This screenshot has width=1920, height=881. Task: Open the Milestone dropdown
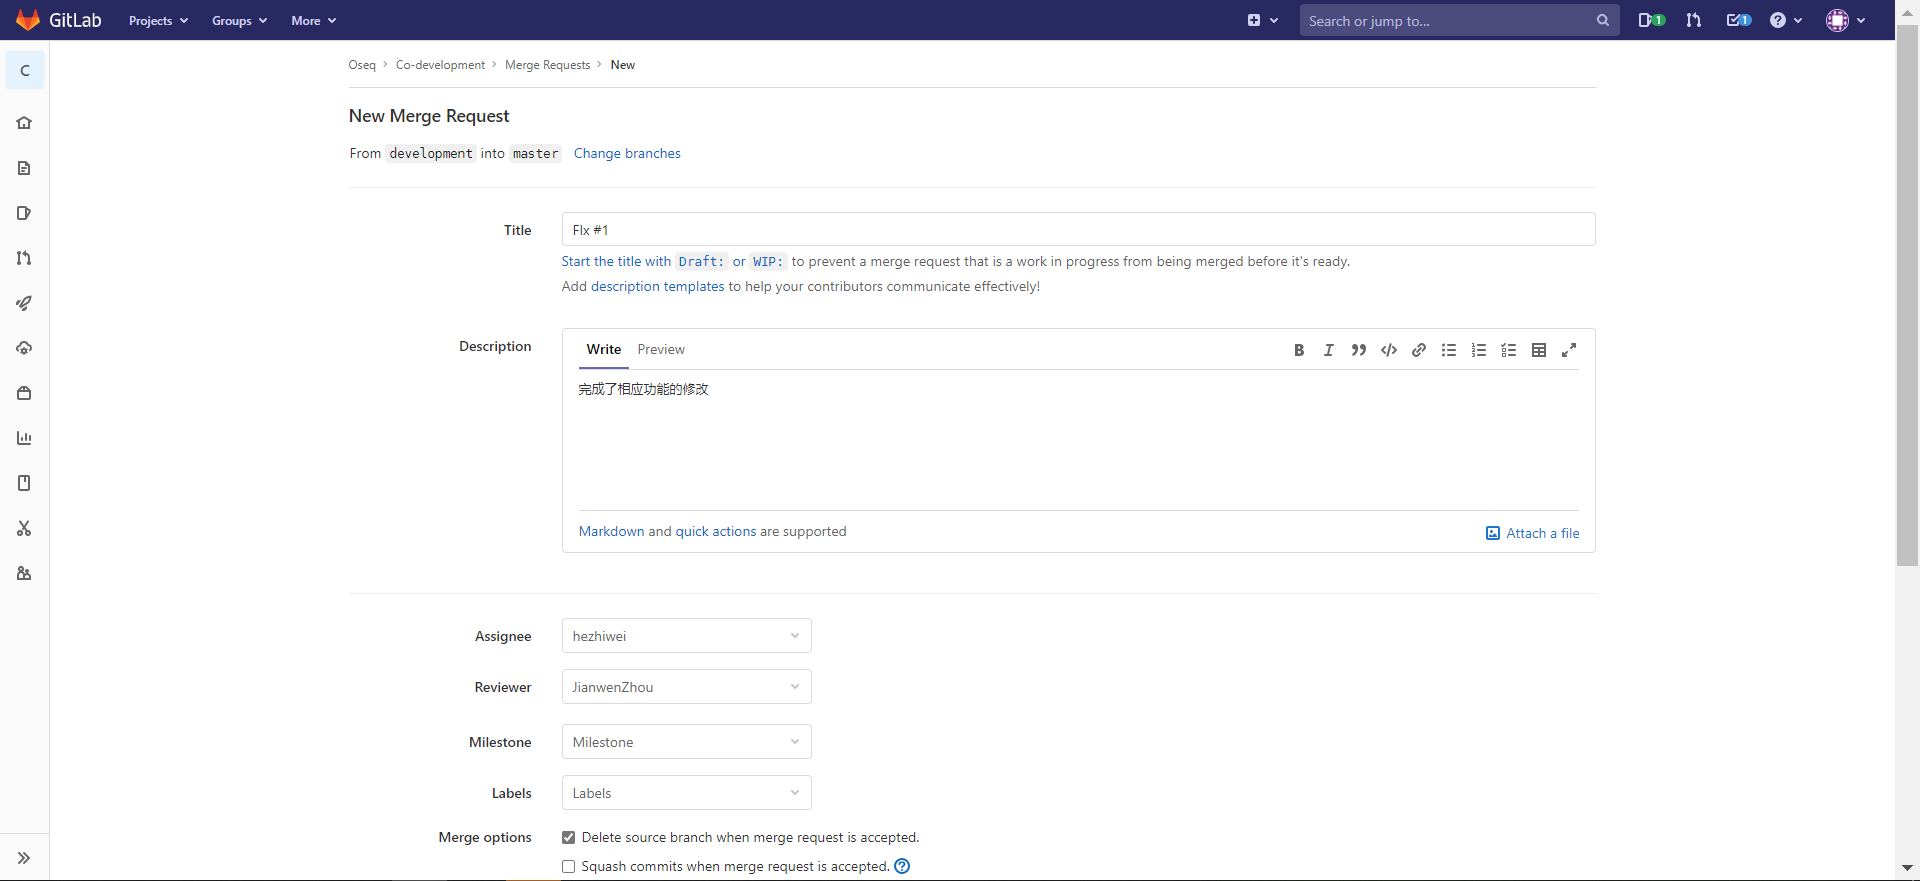click(x=686, y=742)
